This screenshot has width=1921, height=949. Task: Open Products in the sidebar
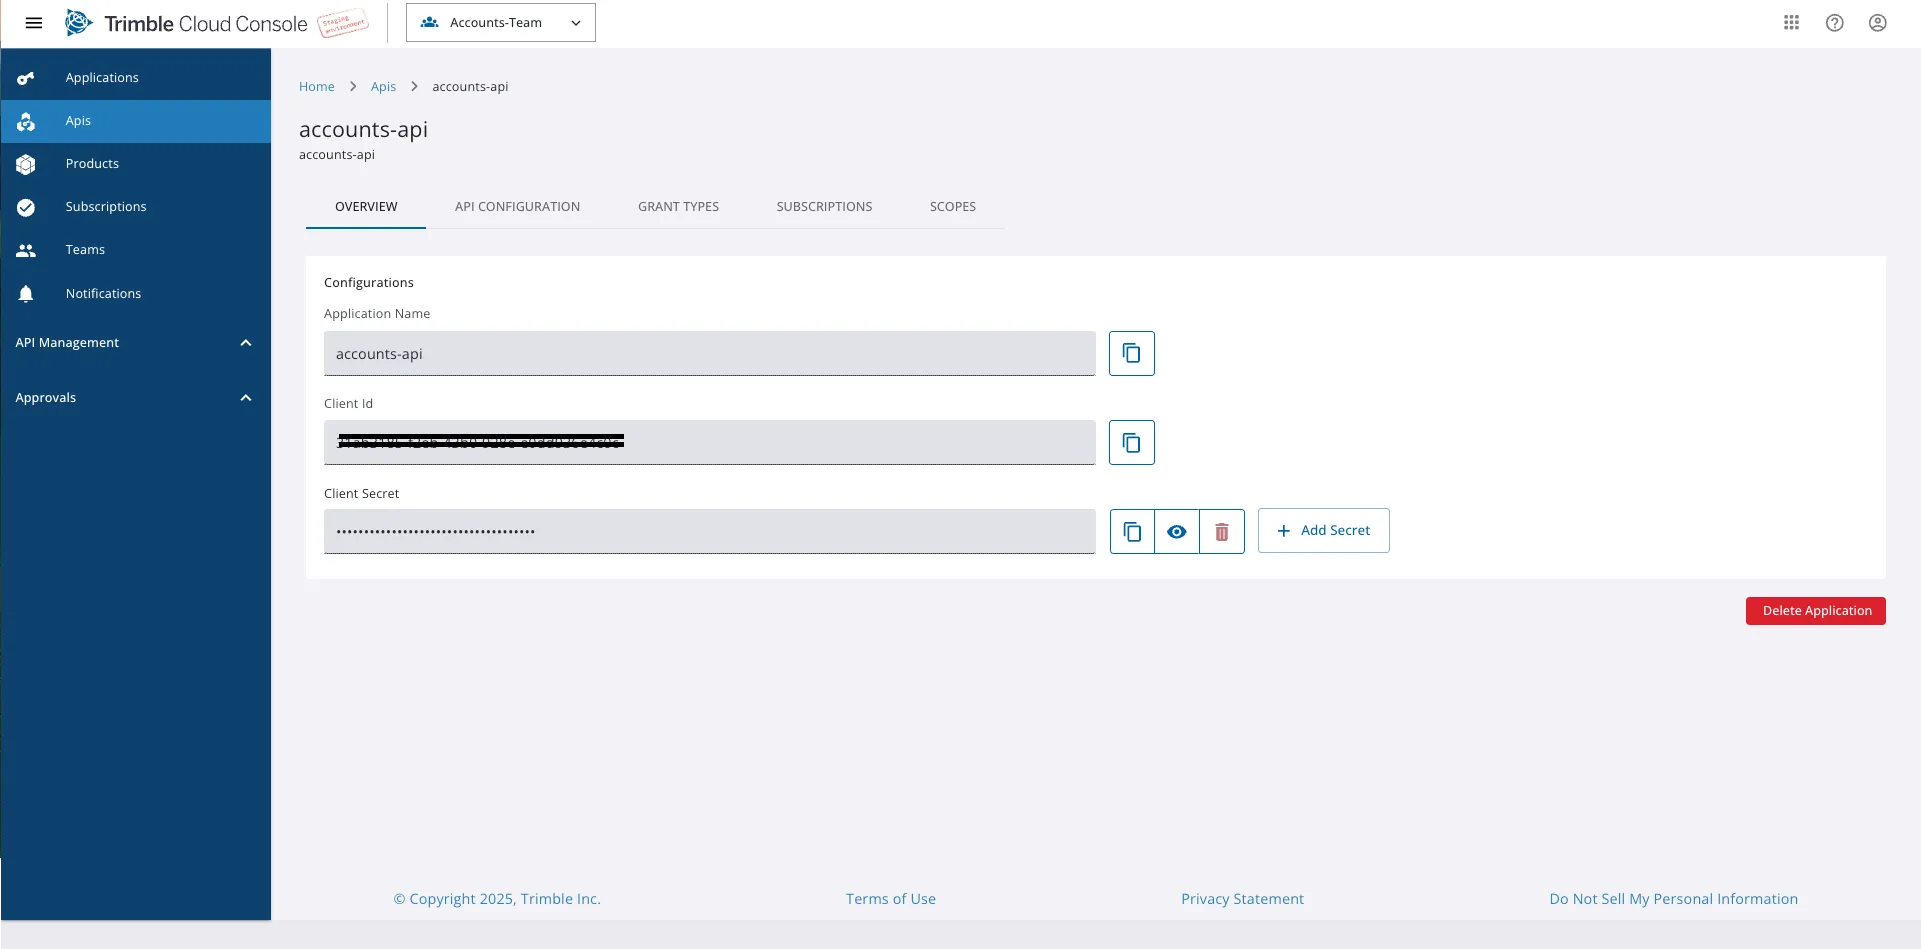pyautogui.click(x=135, y=164)
